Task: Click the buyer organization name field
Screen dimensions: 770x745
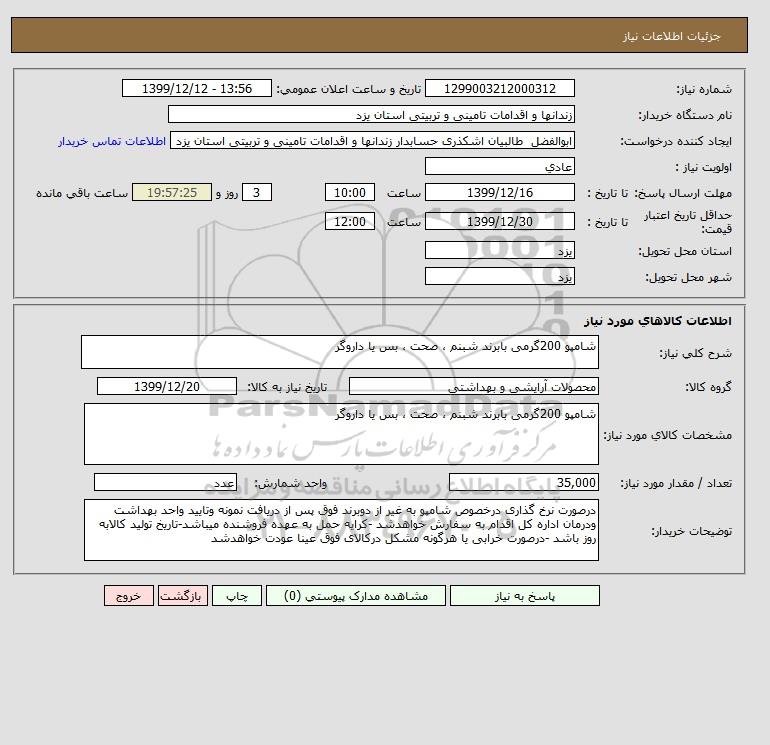Action: pos(371,114)
